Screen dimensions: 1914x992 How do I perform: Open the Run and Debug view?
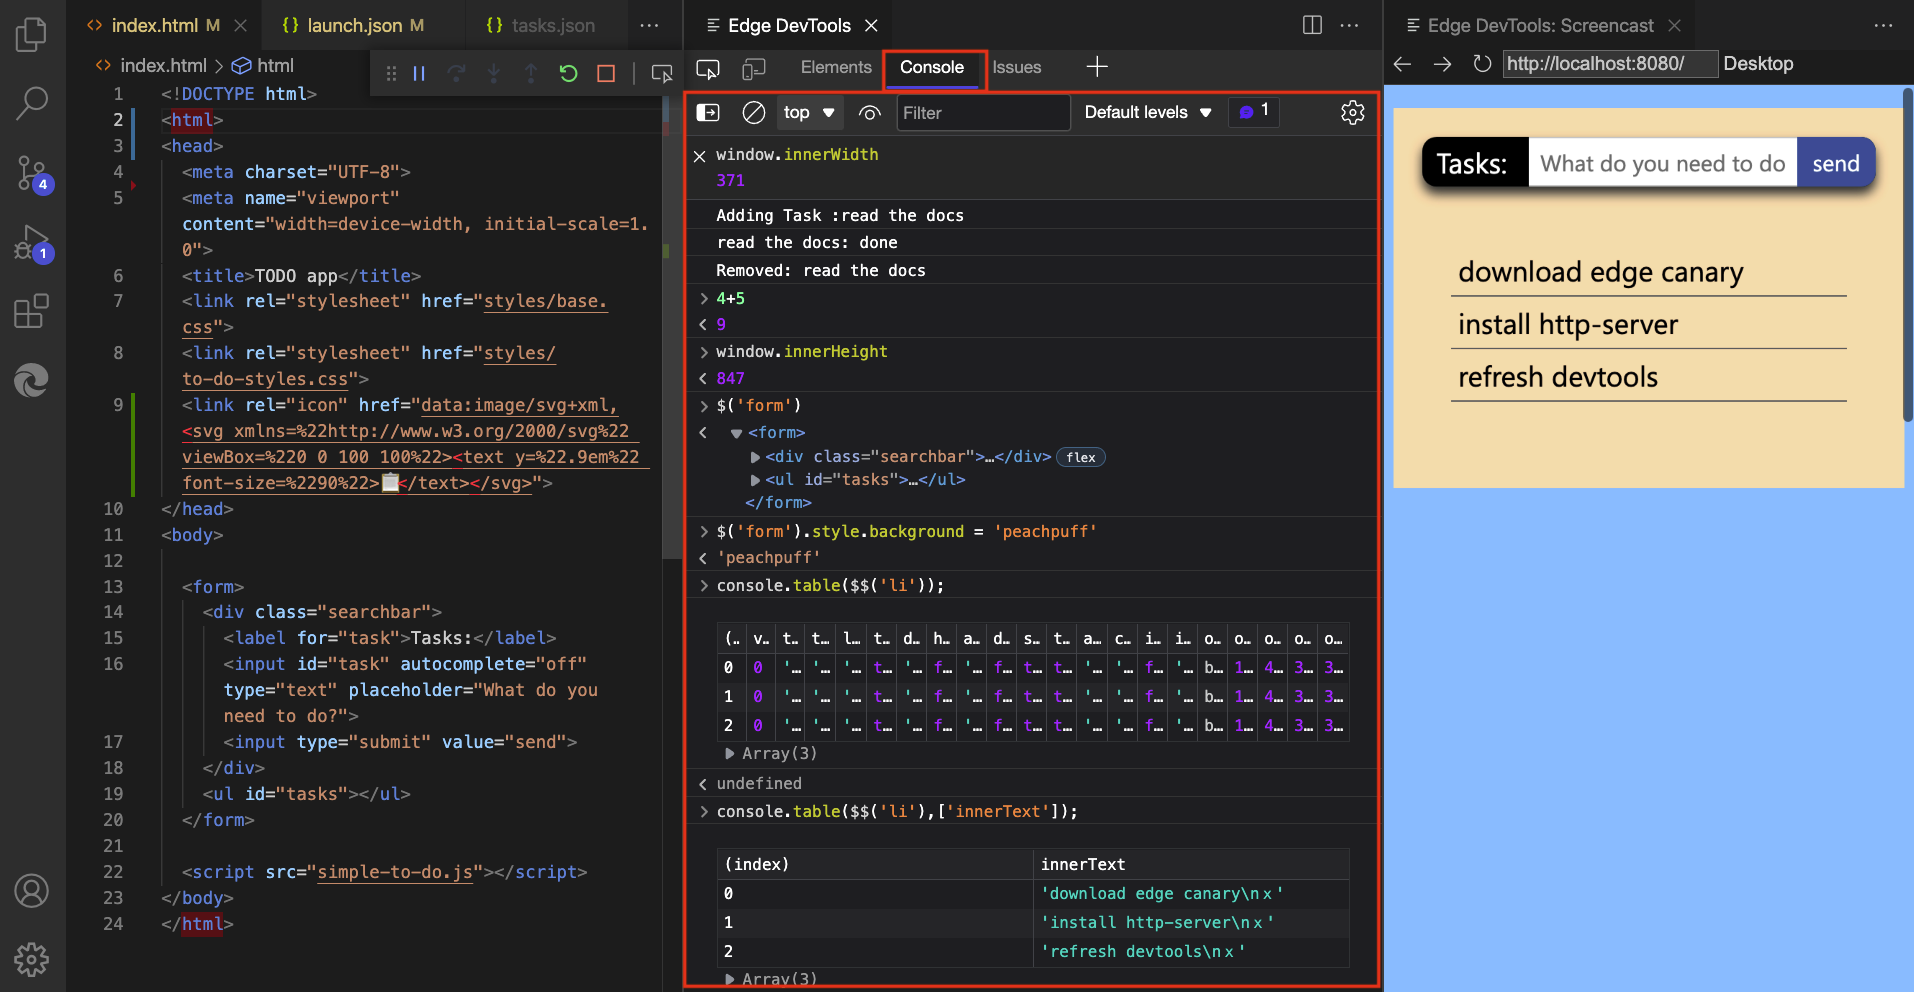31,242
